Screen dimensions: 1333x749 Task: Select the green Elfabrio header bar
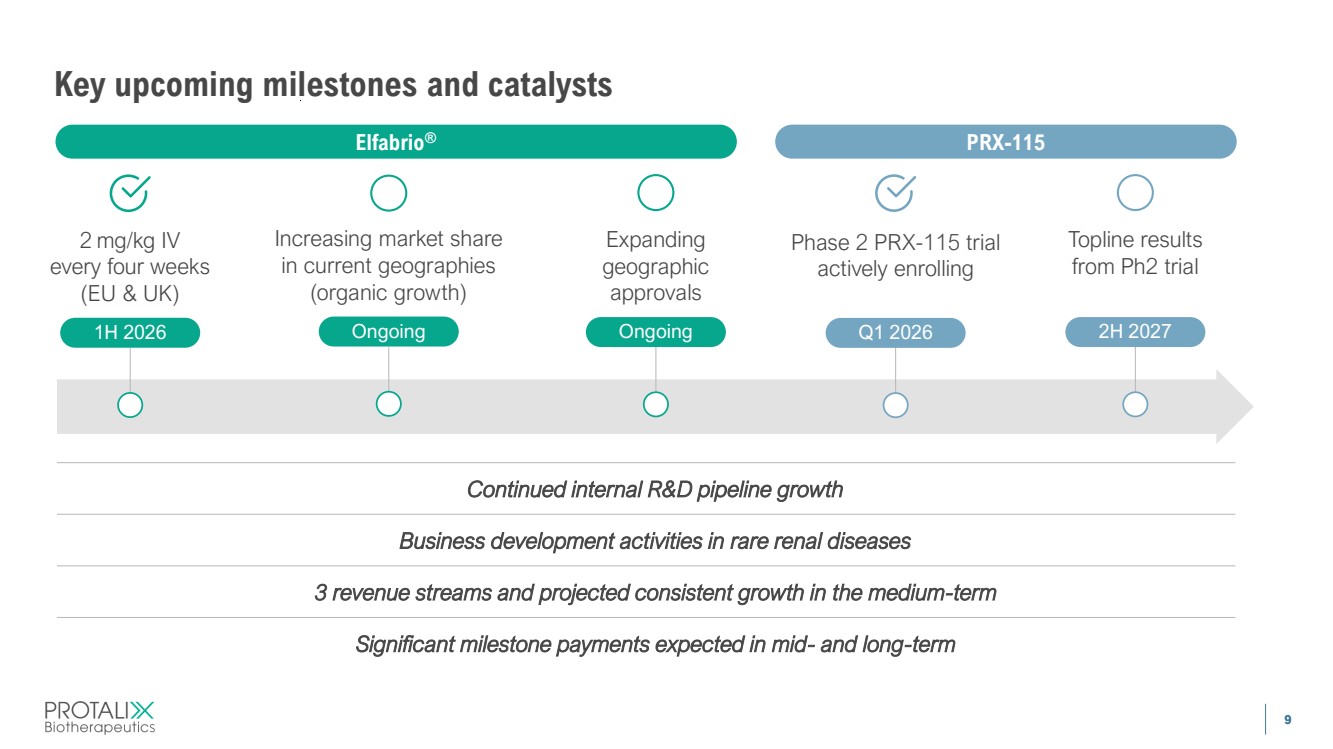(396, 142)
